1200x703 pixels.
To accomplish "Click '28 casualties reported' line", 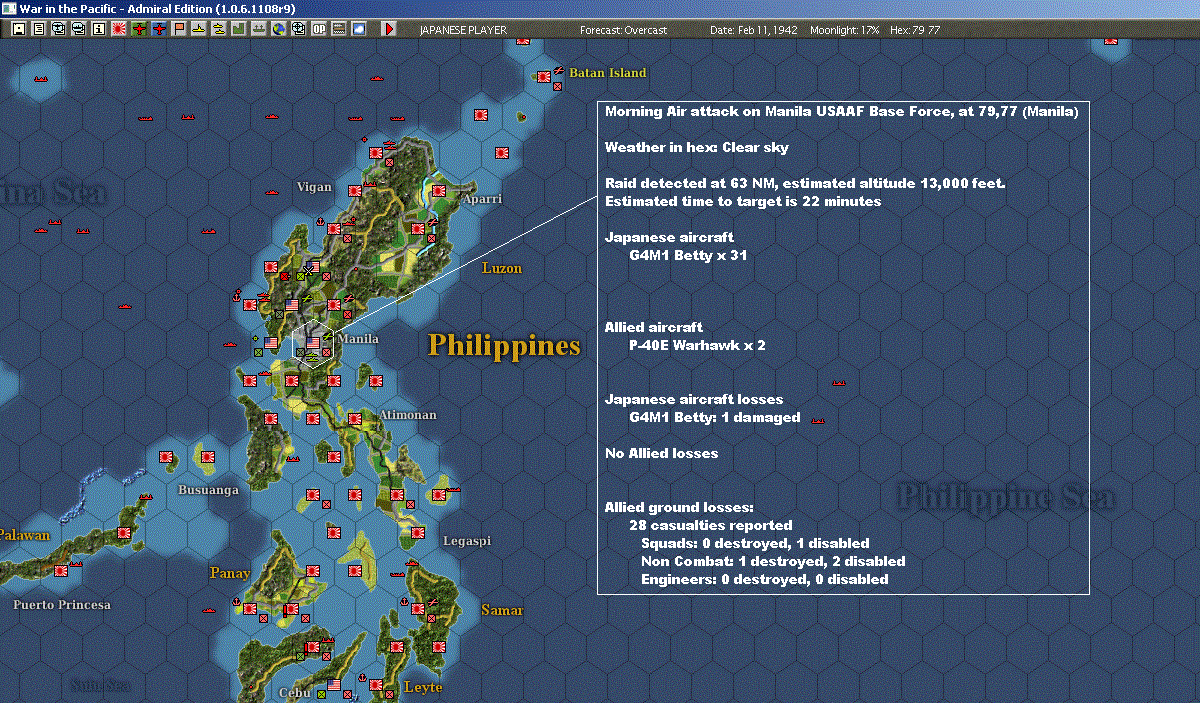I will click(x=711, y=525).
